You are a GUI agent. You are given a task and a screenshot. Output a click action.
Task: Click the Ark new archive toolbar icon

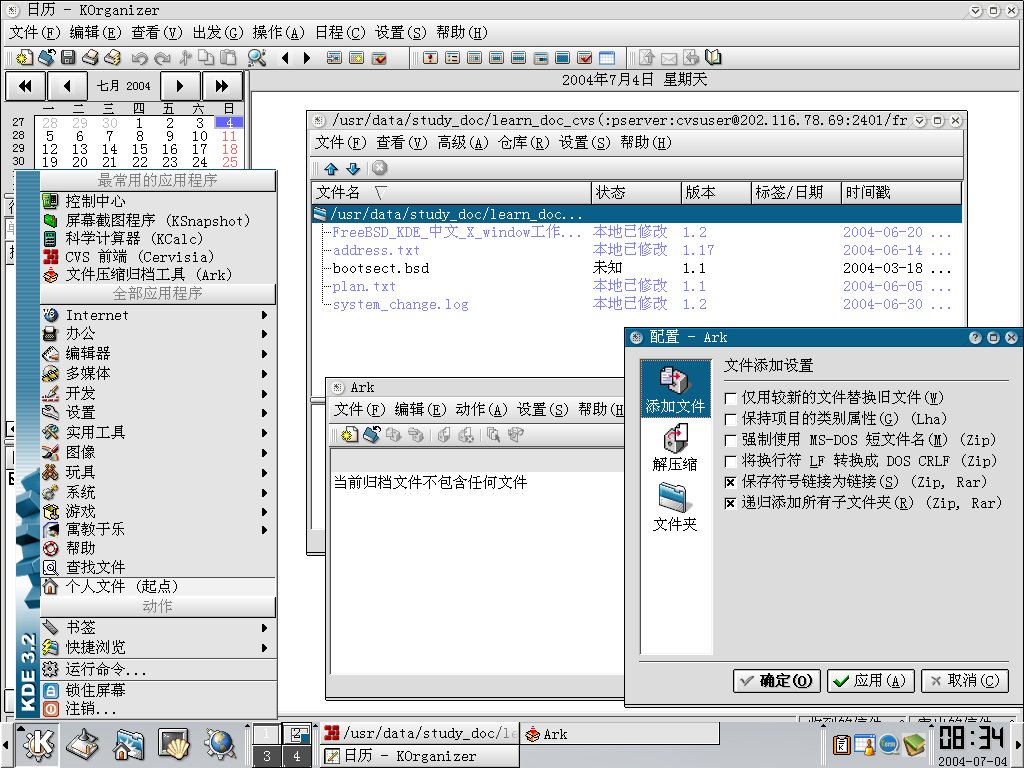(x=349, y=435)
